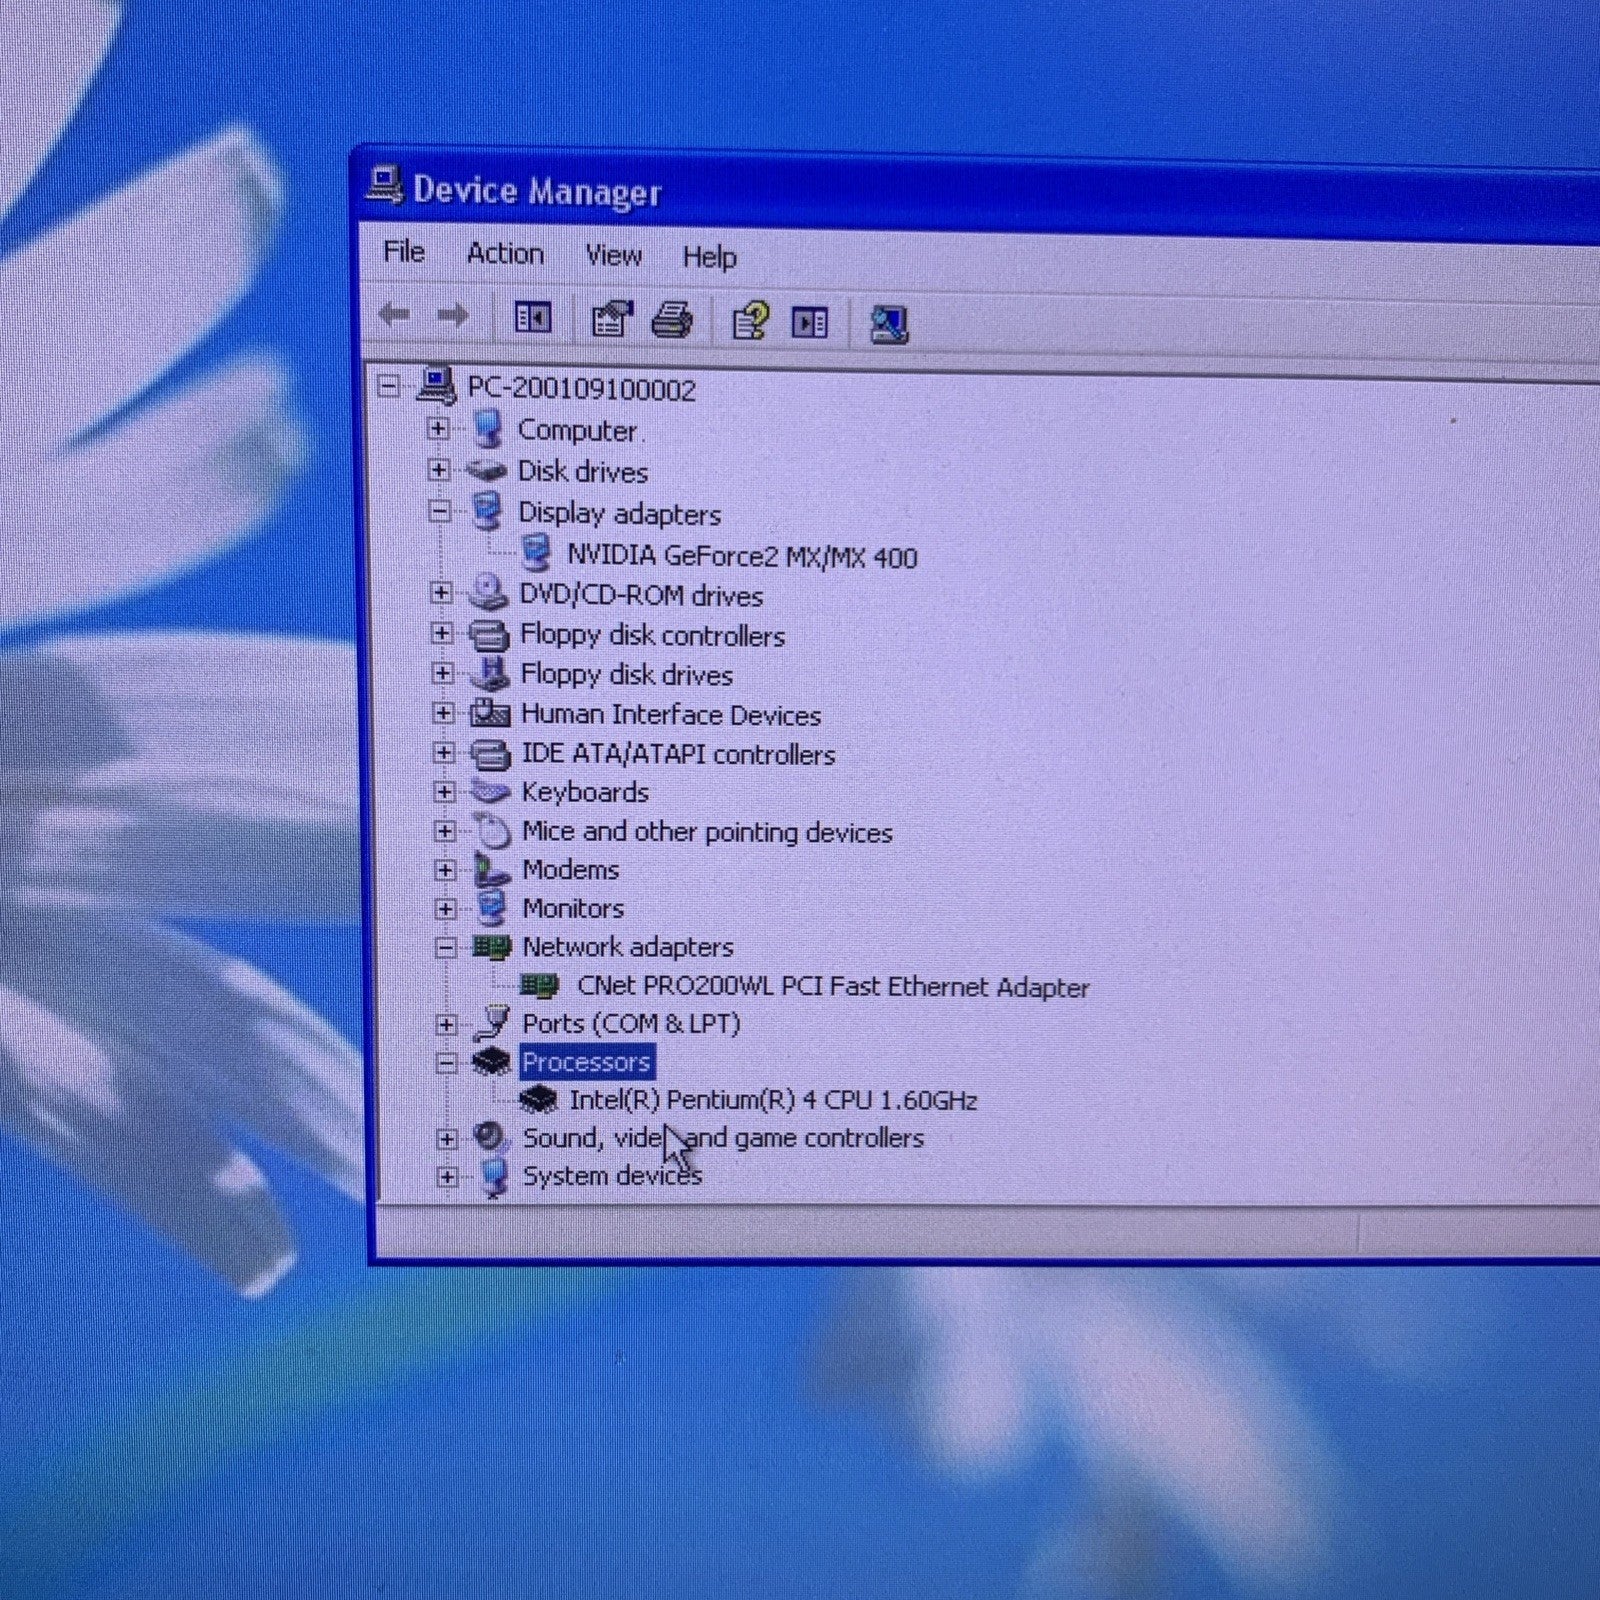Click the Back arrow toolbar button

point(394,315)
